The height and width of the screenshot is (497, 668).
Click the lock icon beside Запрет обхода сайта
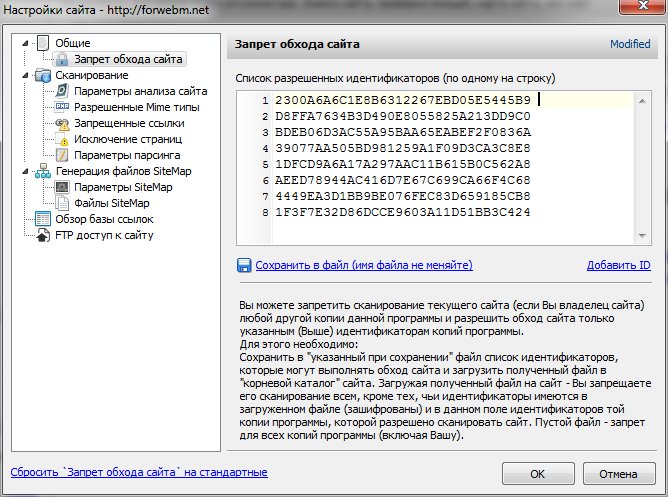[62, 60]
